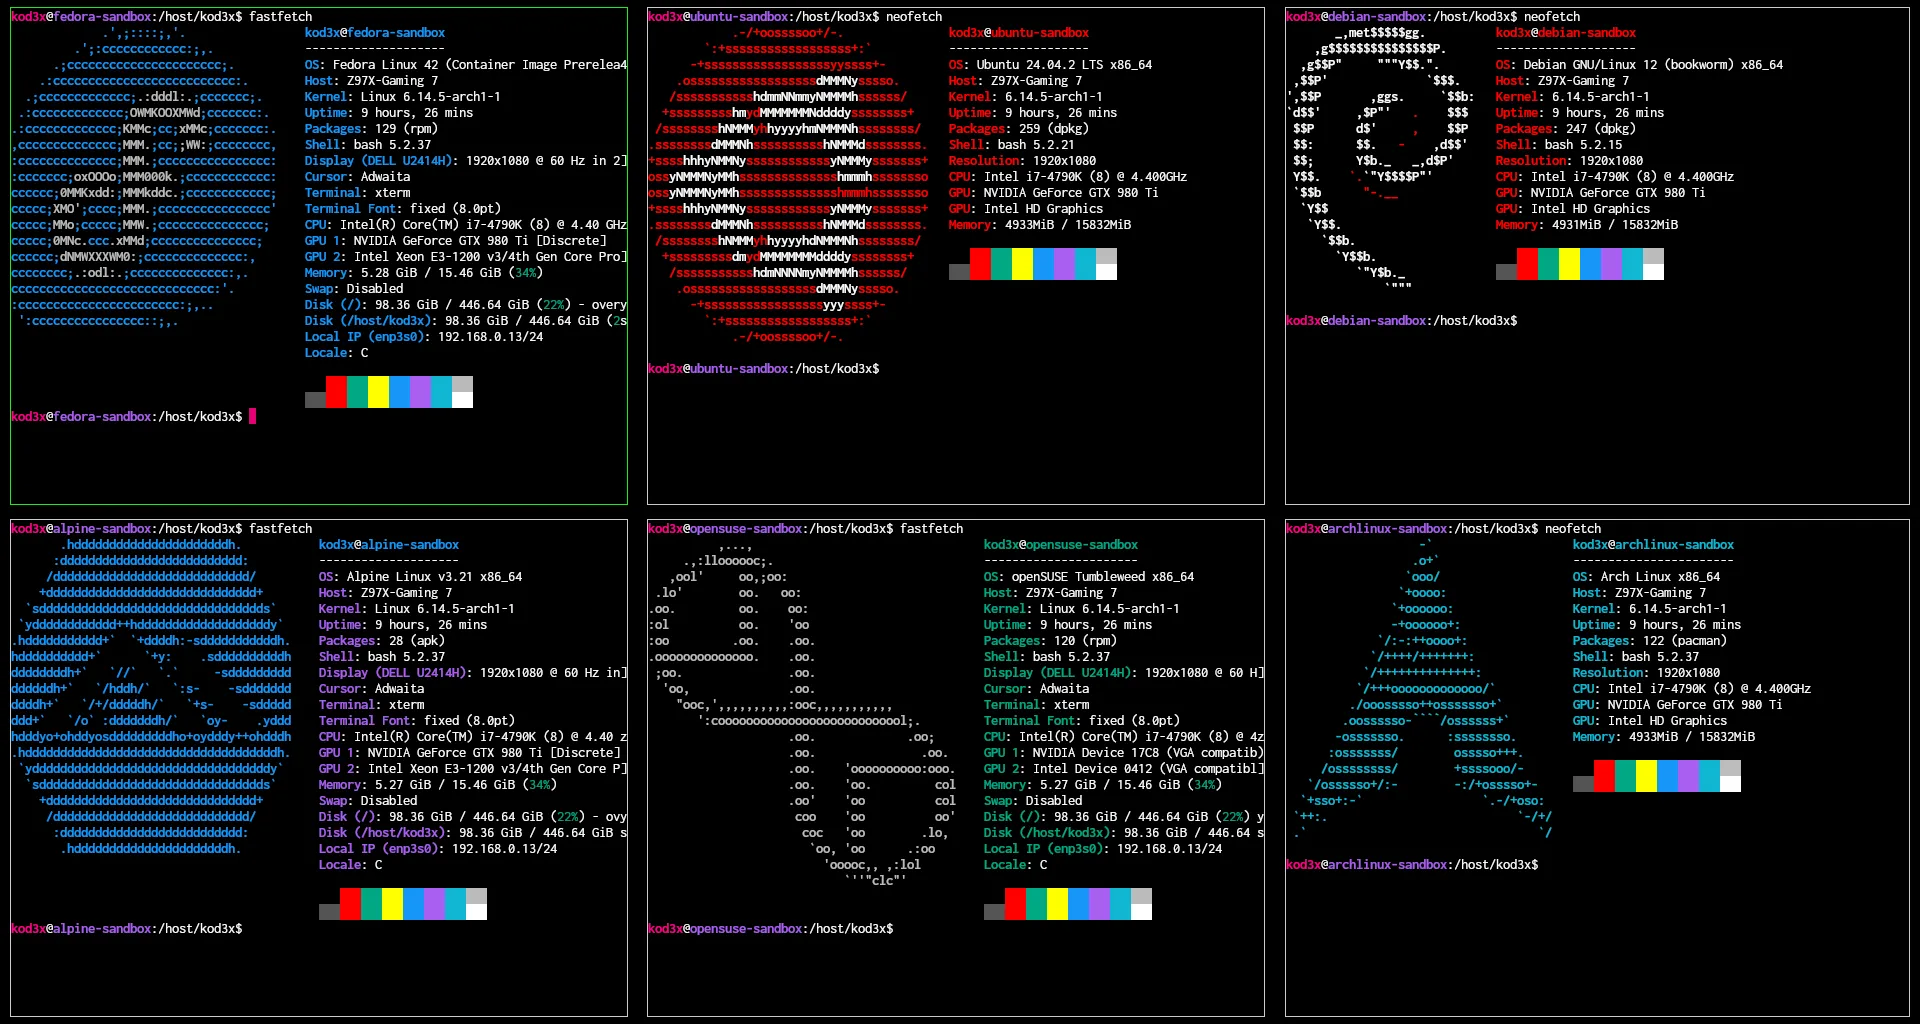Image resolution: width=1920 pixels, height=1024 pixels.
Task: Click 'neofetch' command in ubuntu terminal
Action: pos(914,17)
